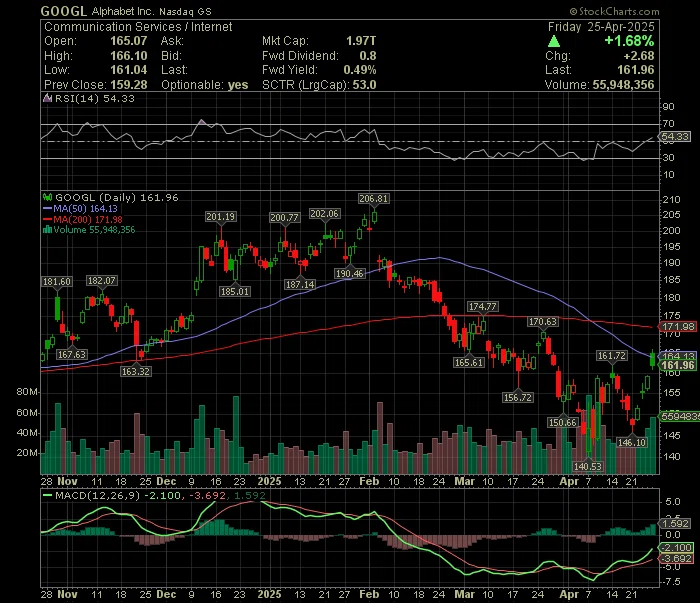The image size is (700, 603).
Task: Click the MACD signal tag '-3.692'
Action: tap(676, 558)
